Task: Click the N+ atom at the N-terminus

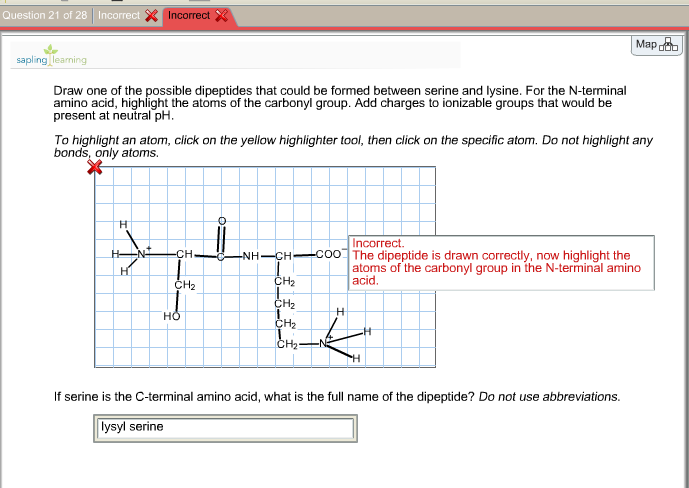Action: point(142,253)
